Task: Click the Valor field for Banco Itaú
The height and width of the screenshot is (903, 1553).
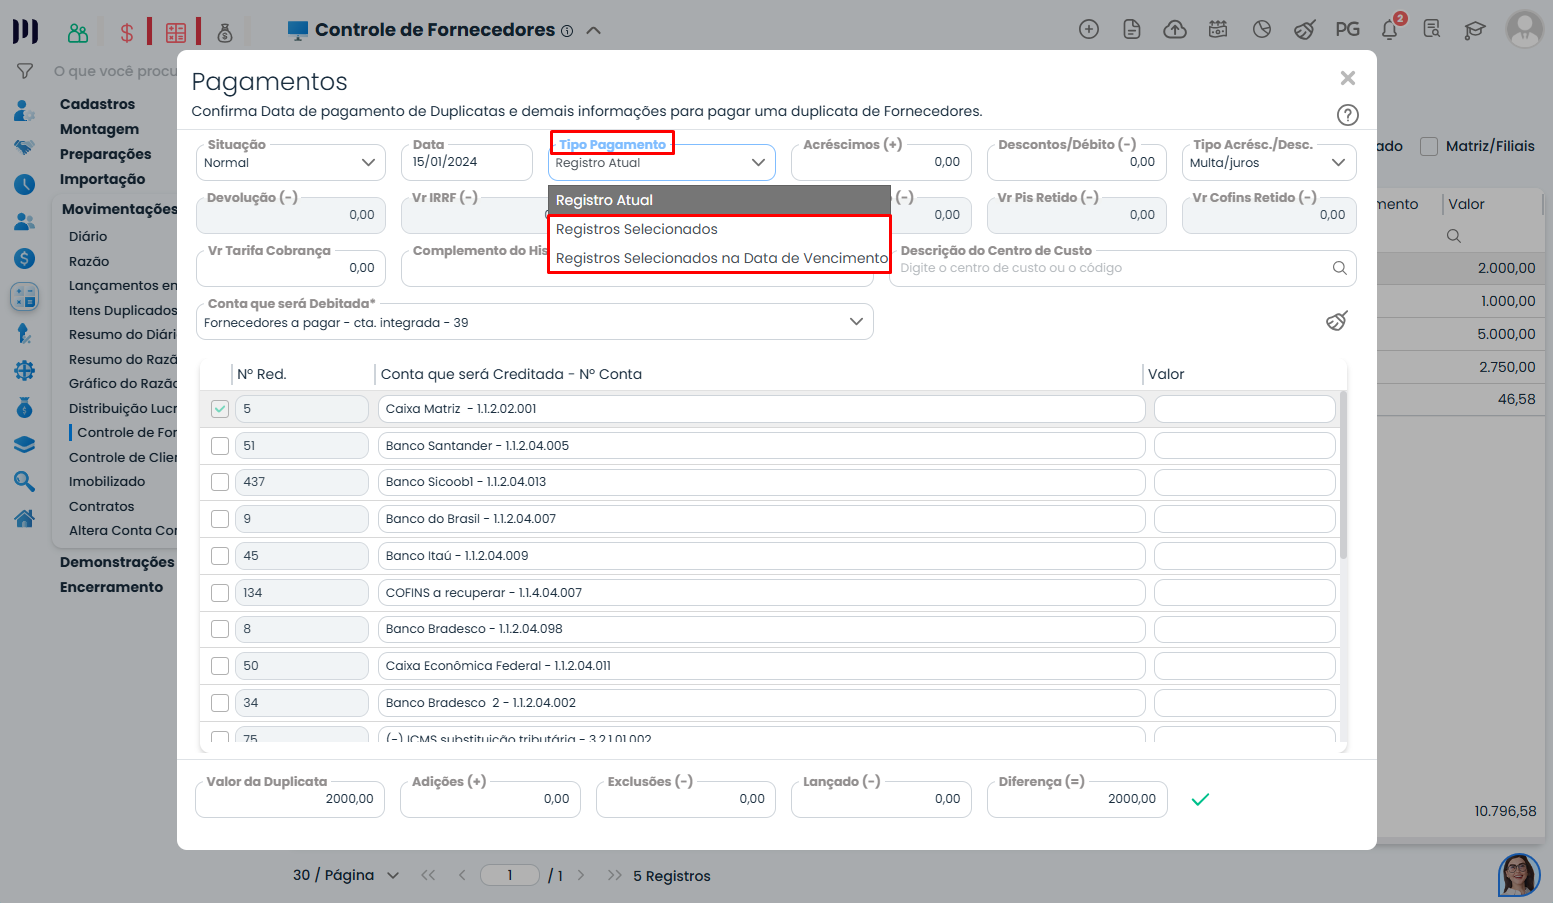Action: point(1244,556)
